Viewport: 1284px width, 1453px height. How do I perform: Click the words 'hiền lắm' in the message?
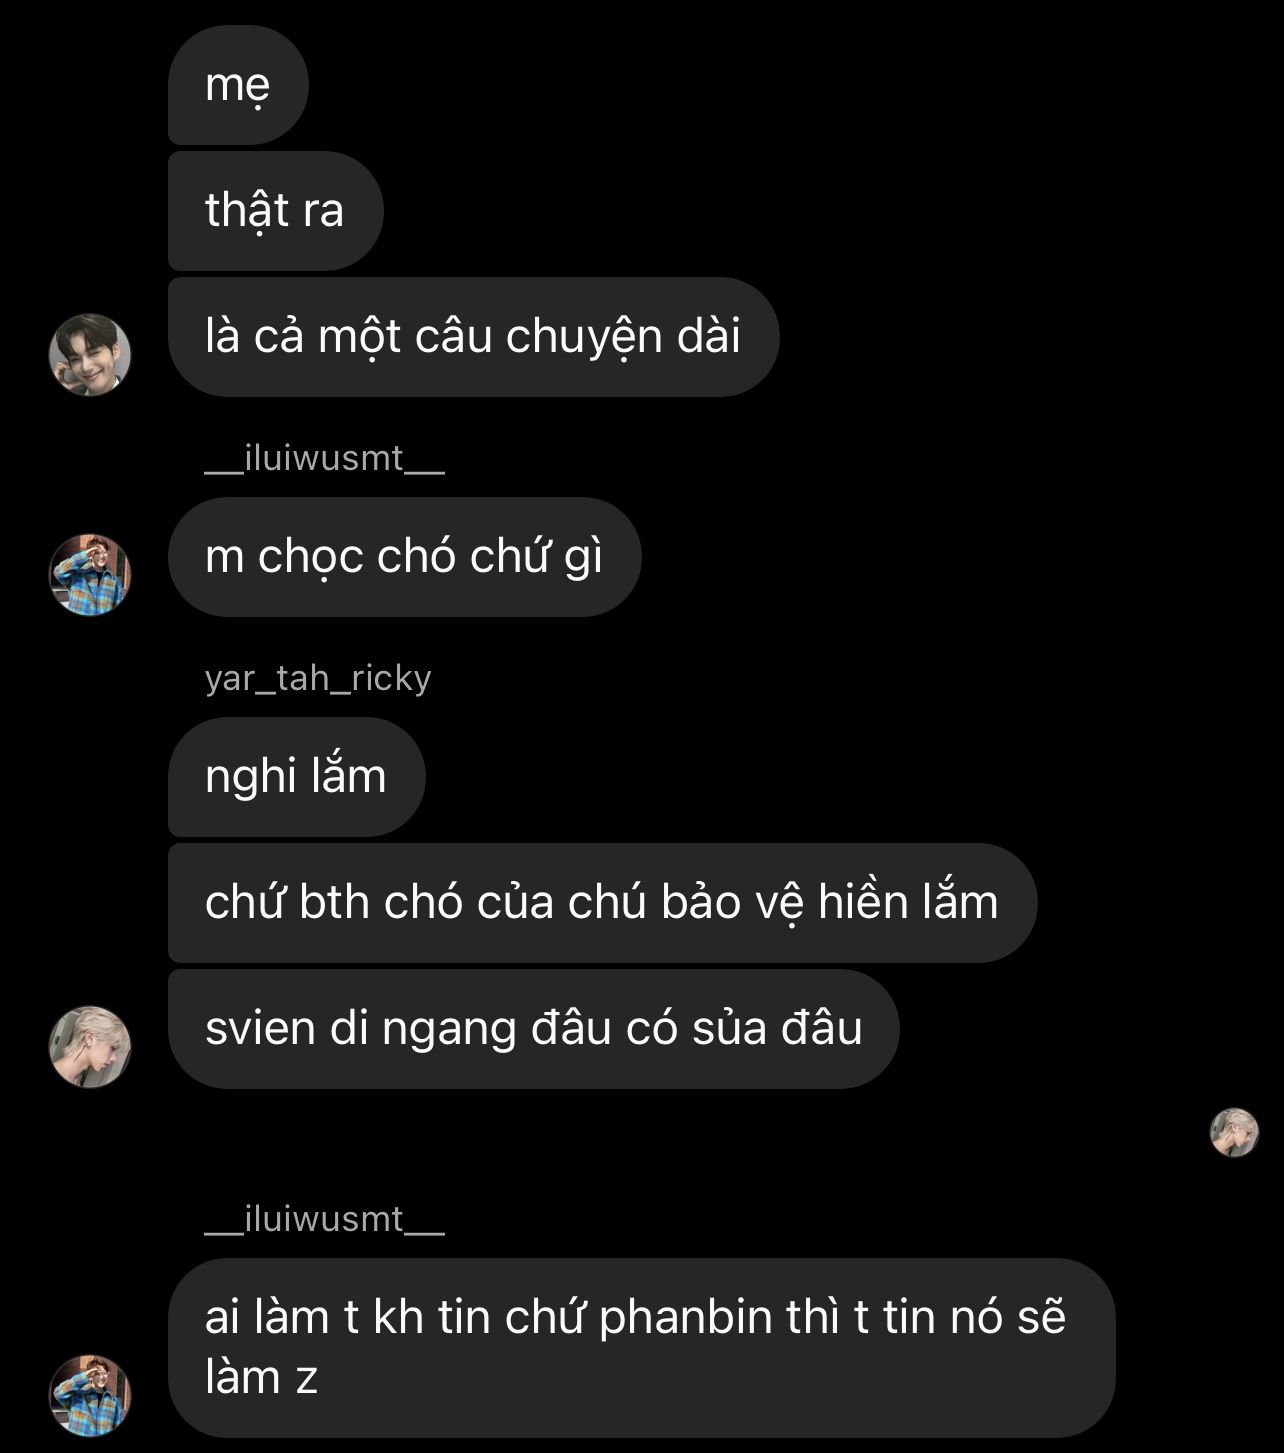pyautogui.click(x=908, y=902)
